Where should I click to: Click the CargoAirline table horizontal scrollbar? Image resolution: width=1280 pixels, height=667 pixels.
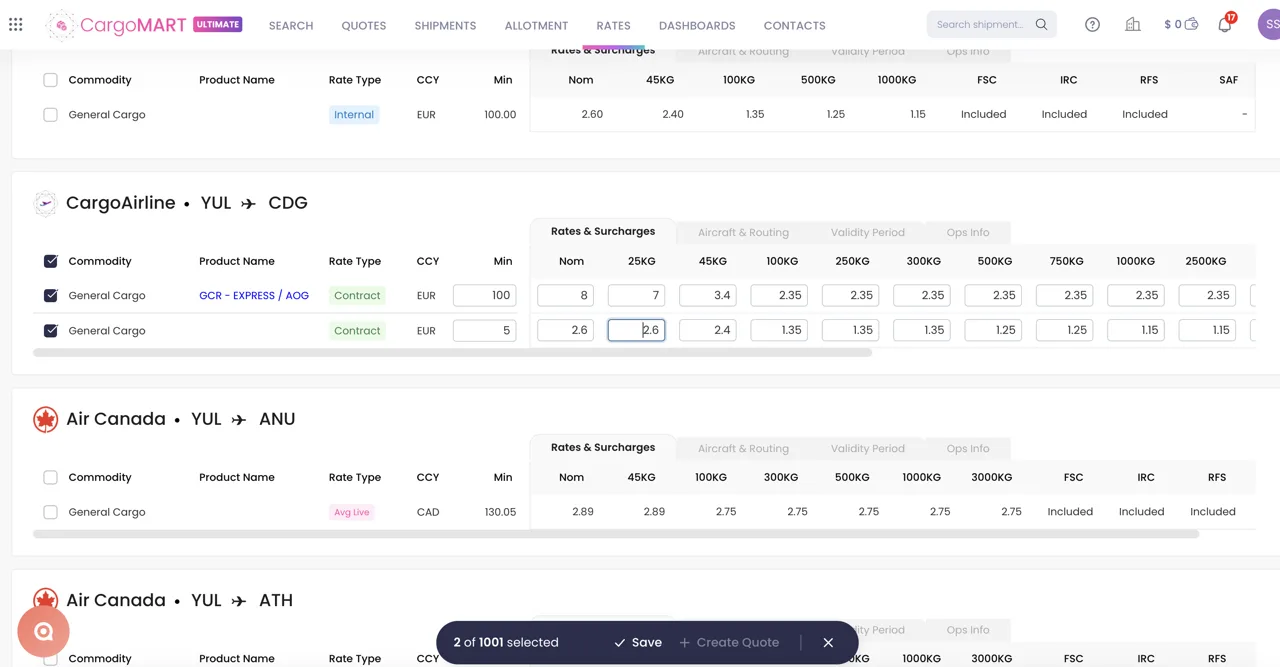click(x=452, y=352)
